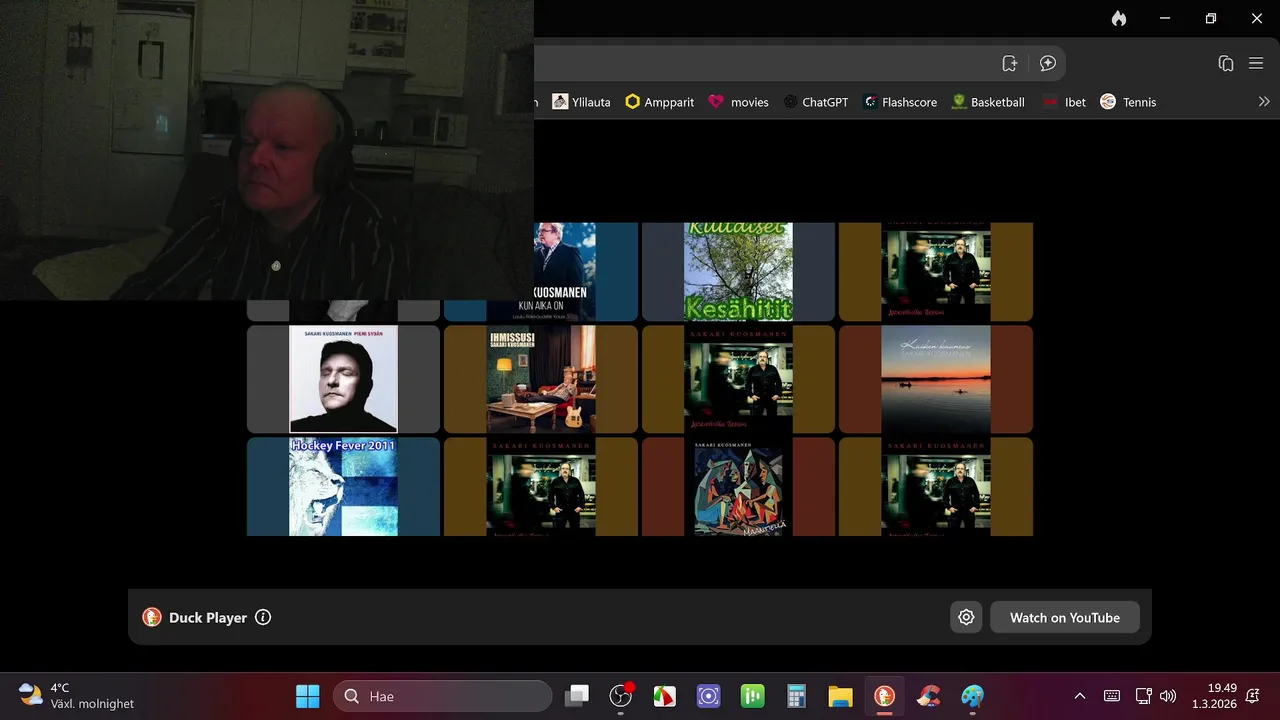The height and width of the screenshot is (720, 1280).
Task: Select the Kesähitit album cover
Action: (x=738, y=271)
